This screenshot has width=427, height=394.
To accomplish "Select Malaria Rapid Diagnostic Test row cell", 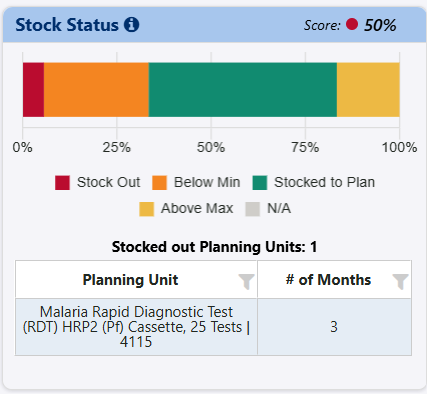I will (136, 327).
